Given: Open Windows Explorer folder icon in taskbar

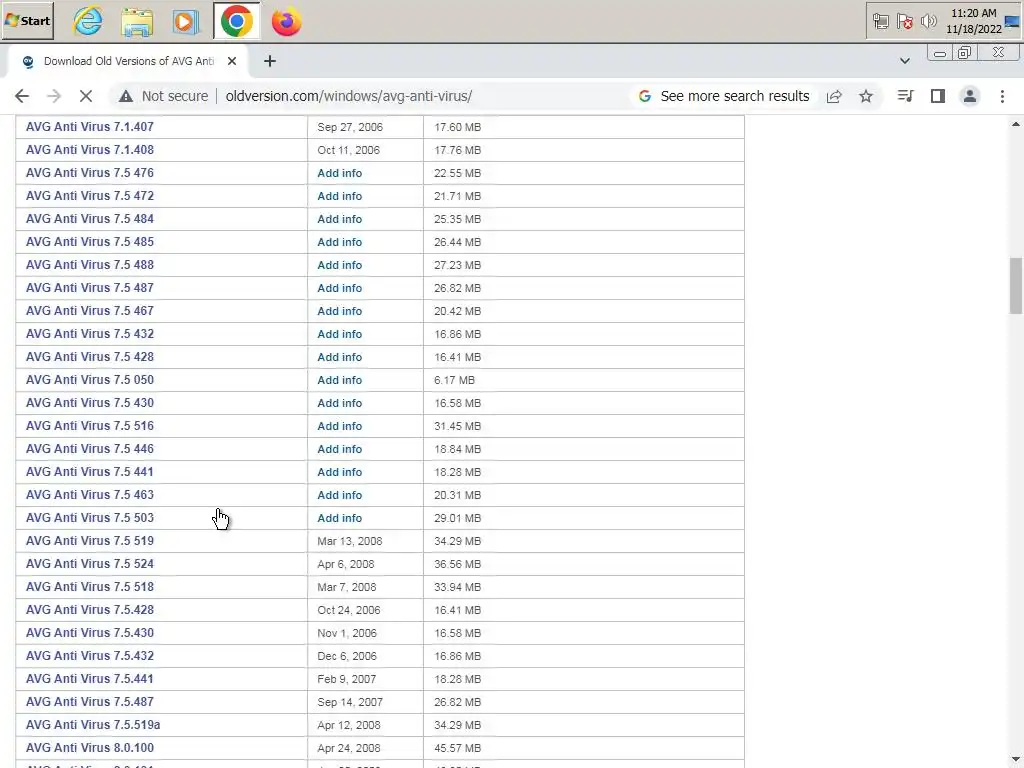Looking at the screenshot, I should [x=137, y=22].
